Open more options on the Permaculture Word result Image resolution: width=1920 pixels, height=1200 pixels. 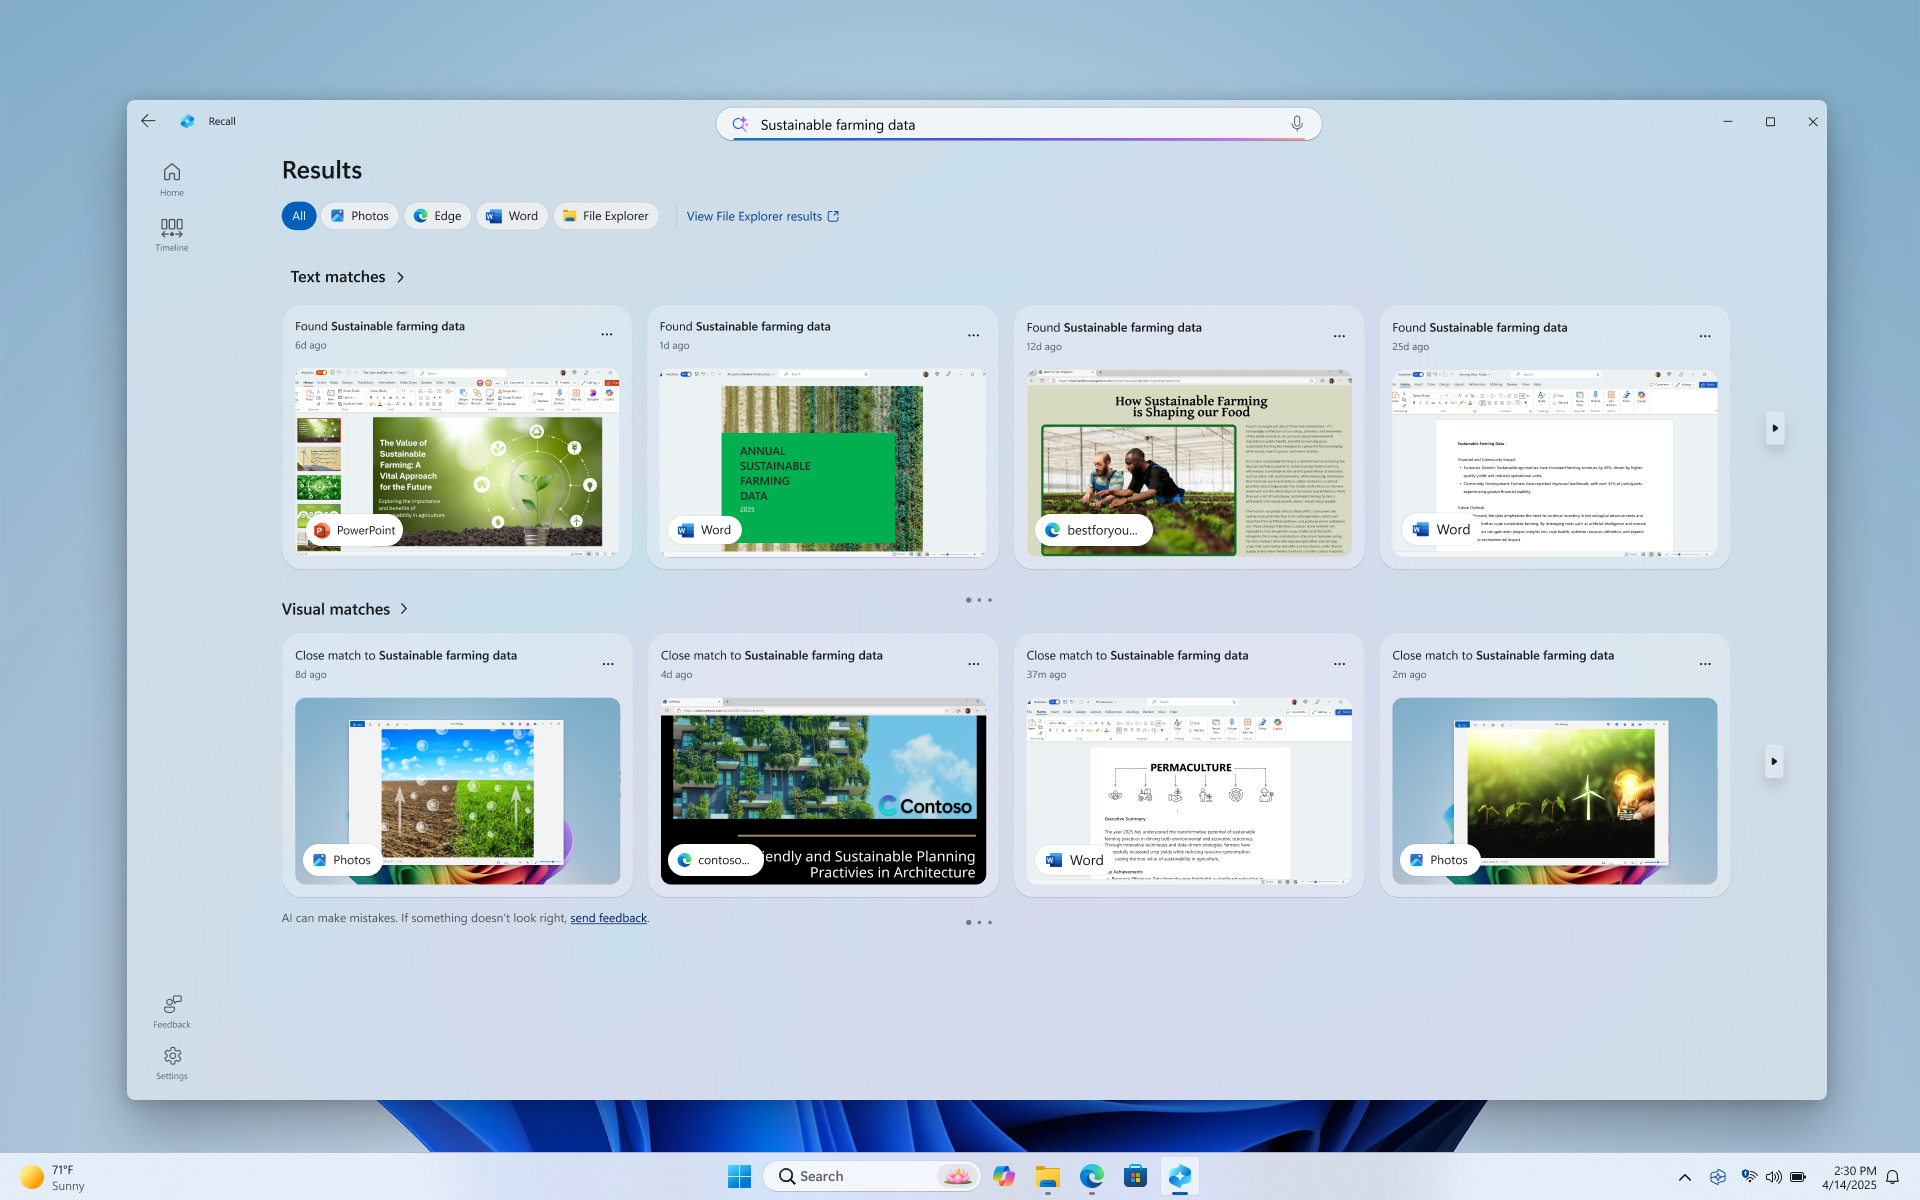(1339, 663)
